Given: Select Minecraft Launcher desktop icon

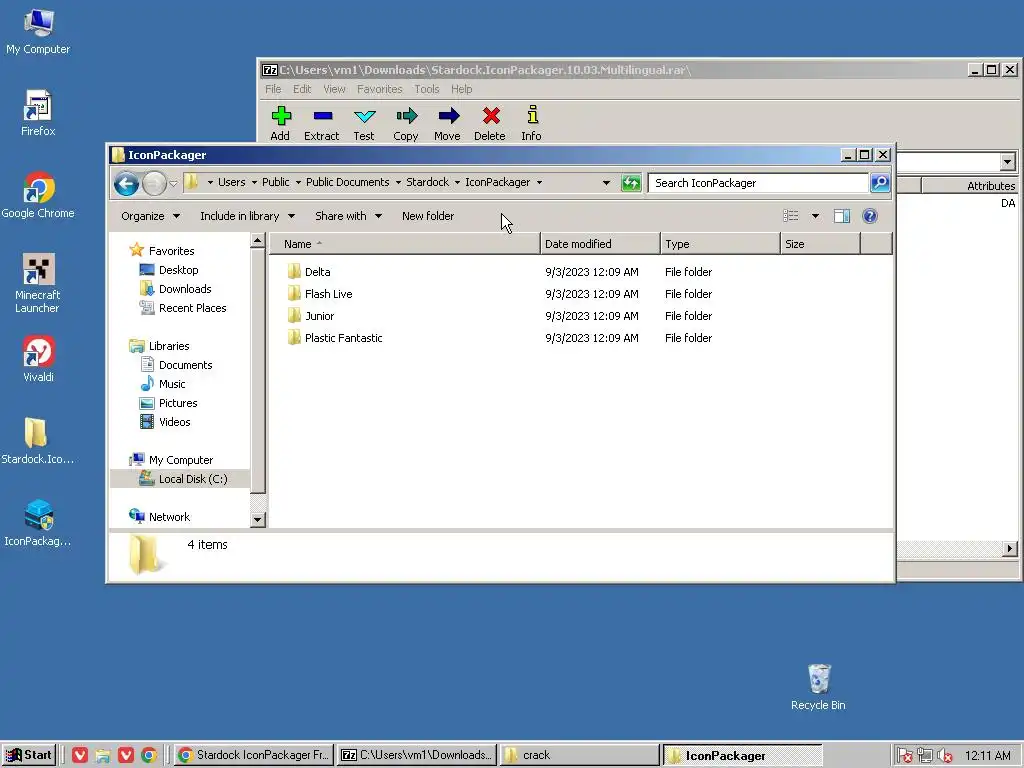Looking at the screenshot, I should pyautogui.click(x=38, y=283).
